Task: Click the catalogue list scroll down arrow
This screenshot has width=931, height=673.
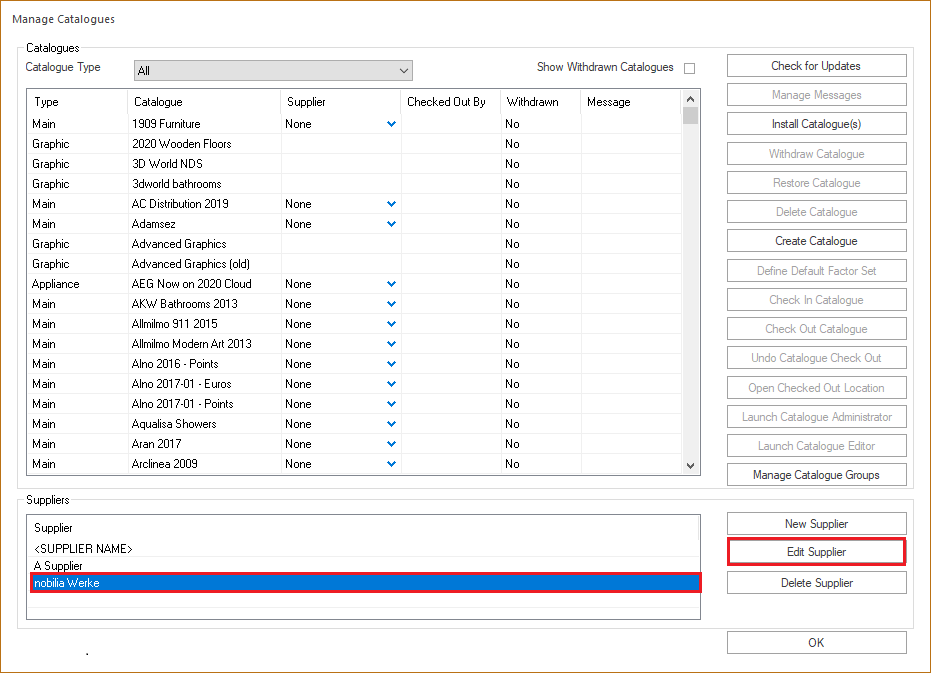Action: pos(690,466)
